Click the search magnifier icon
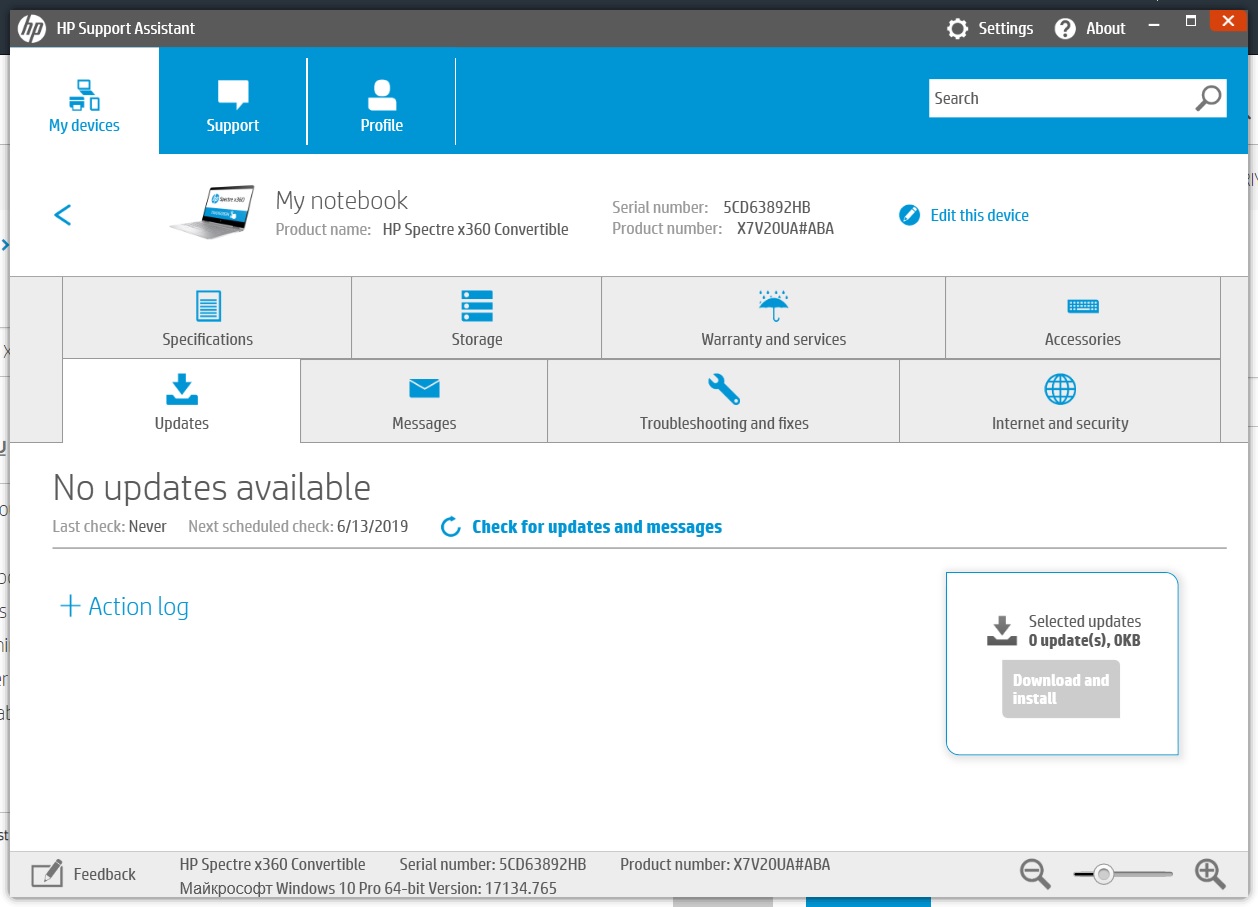The height and width of the screenshot is (907, 1258). pyautogui.click(x=1208, y=98)
